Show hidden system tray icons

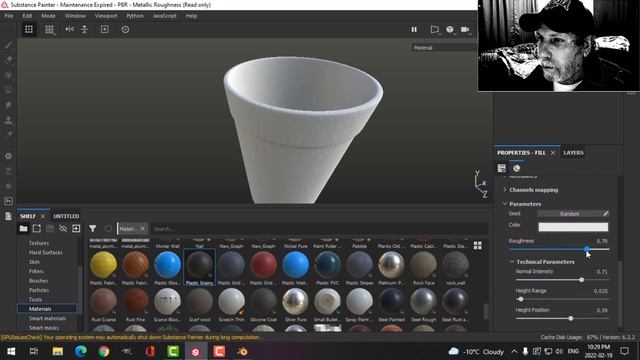coord(514,351)
